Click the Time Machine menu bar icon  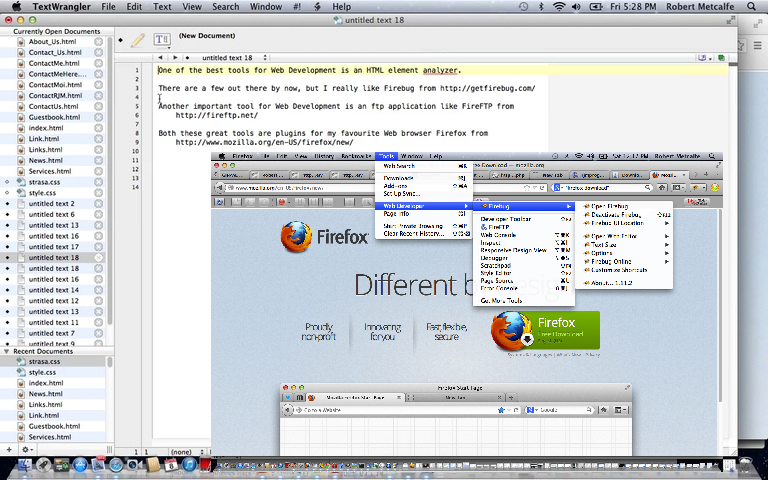pos(524,7)
